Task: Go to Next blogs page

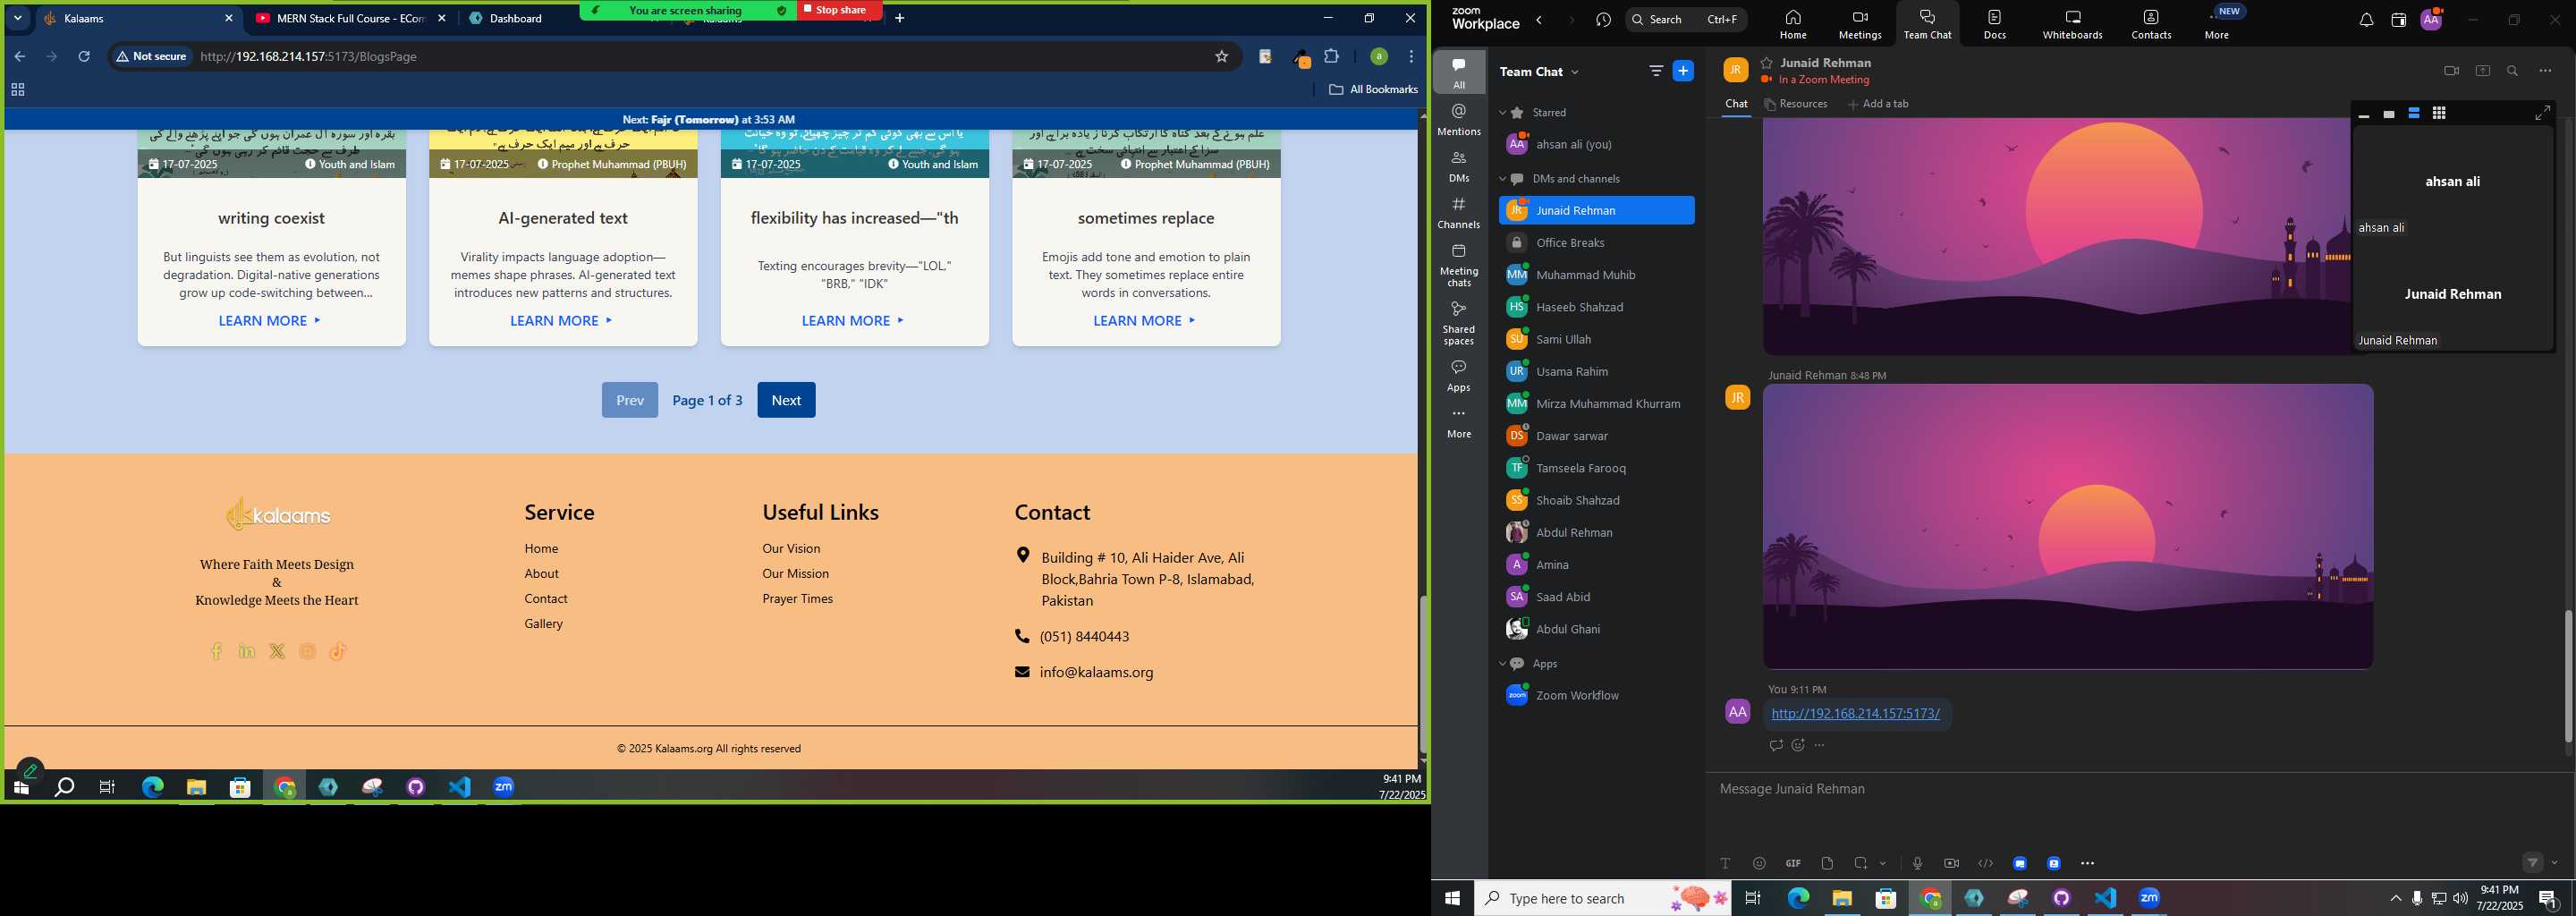Action: click(x=786, y=400)
